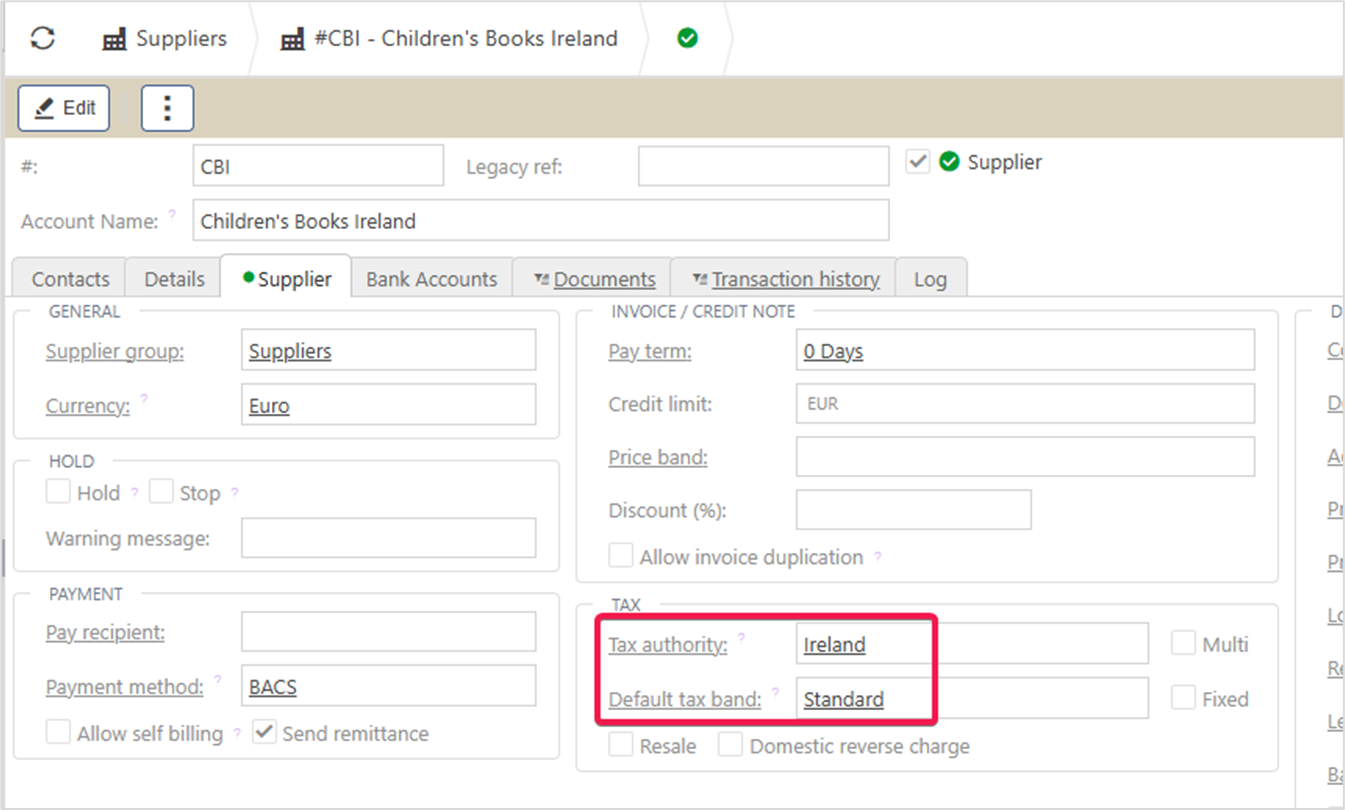The image size is (1345, 810).
Task: Click the Credit limit field showing EUR
Action: pyautogui.click(x=1025, y=404)
